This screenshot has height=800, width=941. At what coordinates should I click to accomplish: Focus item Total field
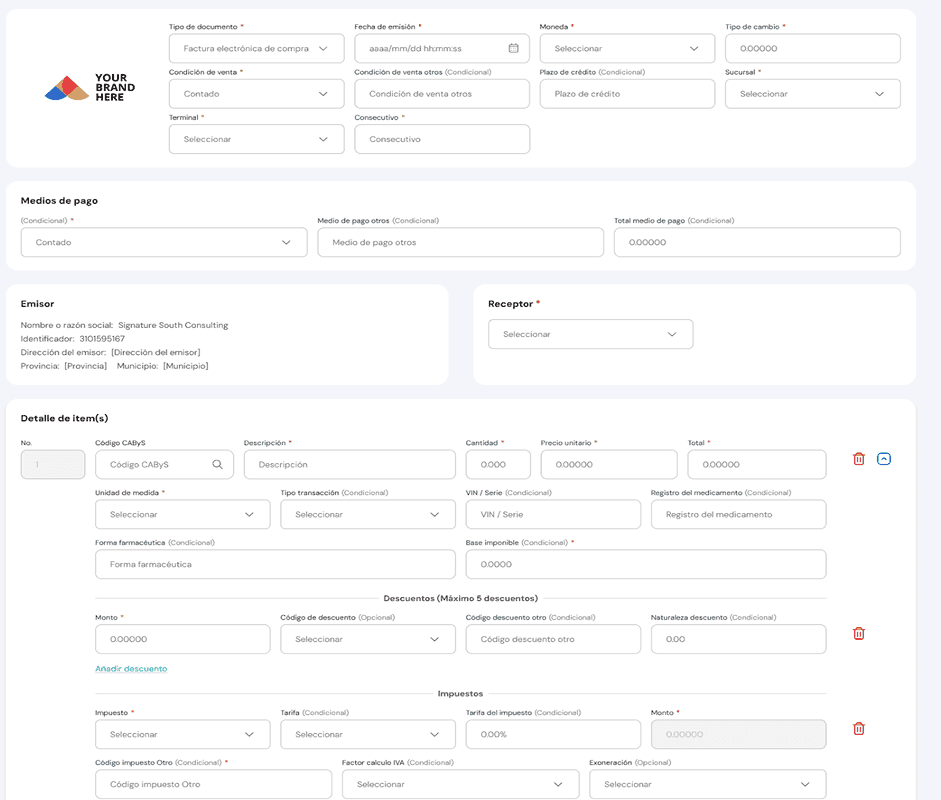(757, 465)
